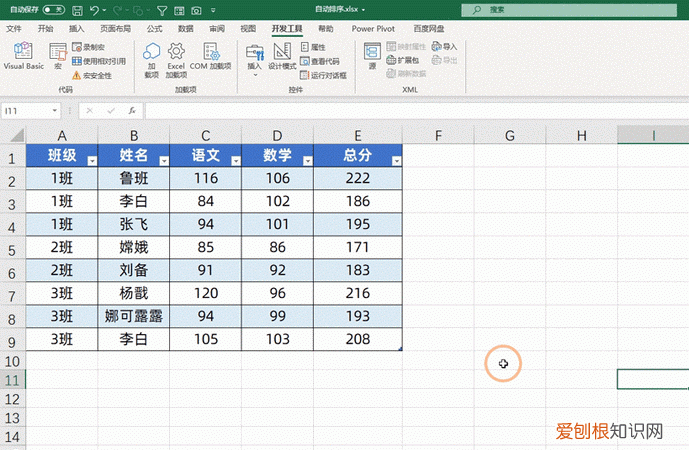Select the 总分 cell with 222
This screenshot has height=450, width=689.
pos(358,178)
